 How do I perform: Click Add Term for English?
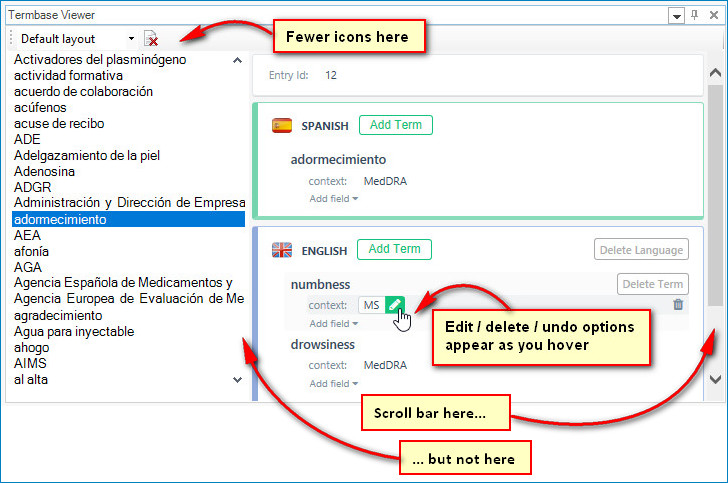(x=395, y=249)
